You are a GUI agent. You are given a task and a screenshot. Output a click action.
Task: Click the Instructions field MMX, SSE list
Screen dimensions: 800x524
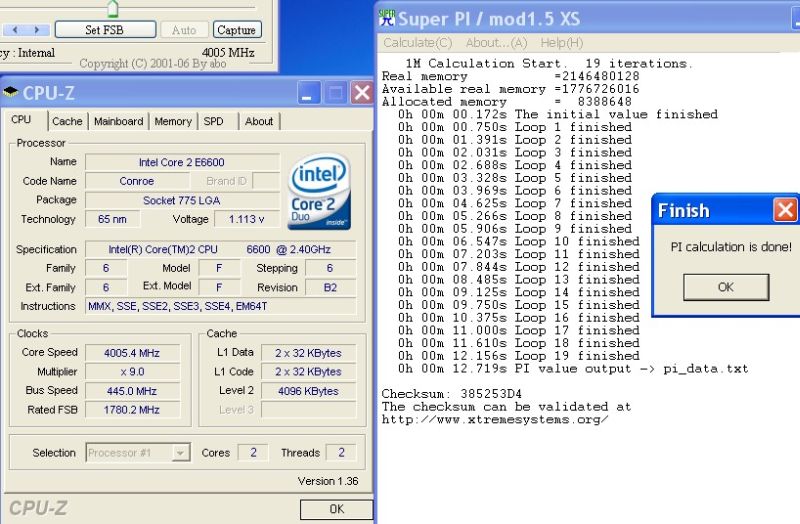[220, 306]
